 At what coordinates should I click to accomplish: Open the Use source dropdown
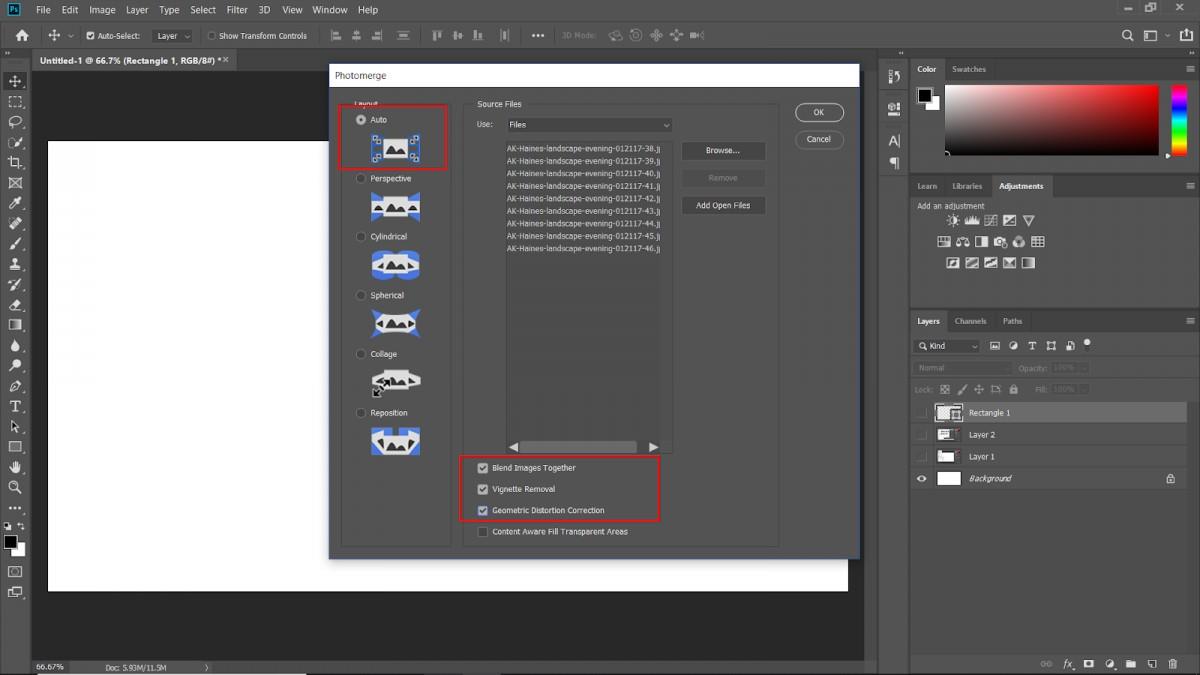click(588, 125)
